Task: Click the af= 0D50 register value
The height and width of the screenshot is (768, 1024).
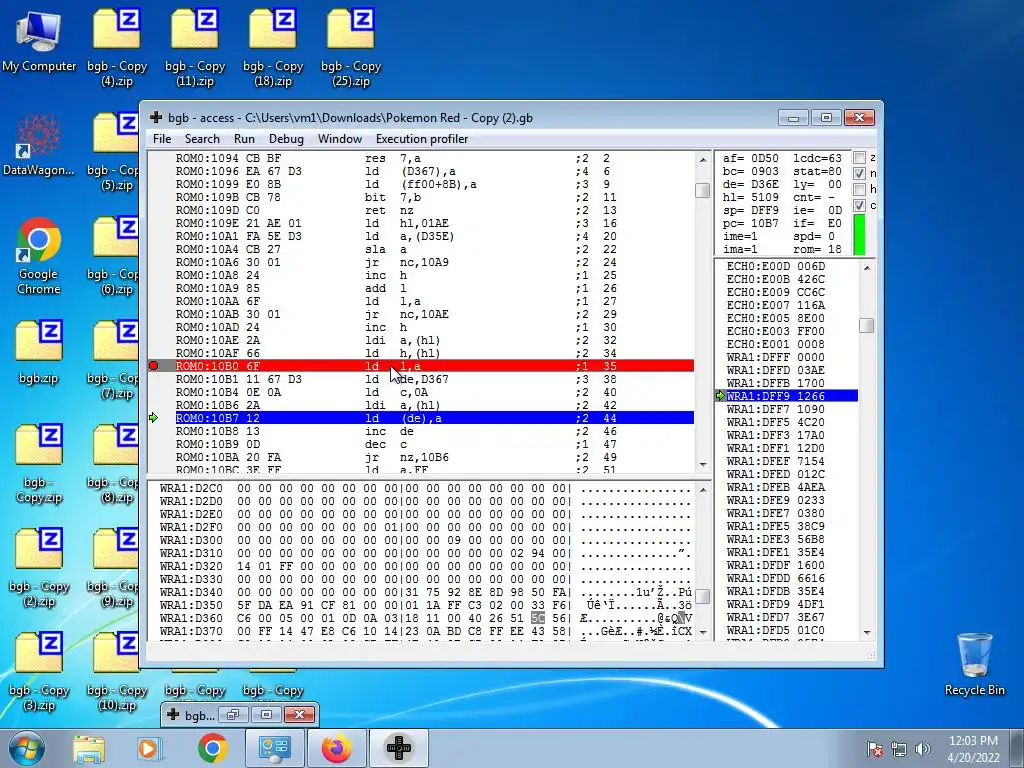Action: [750, 158]
